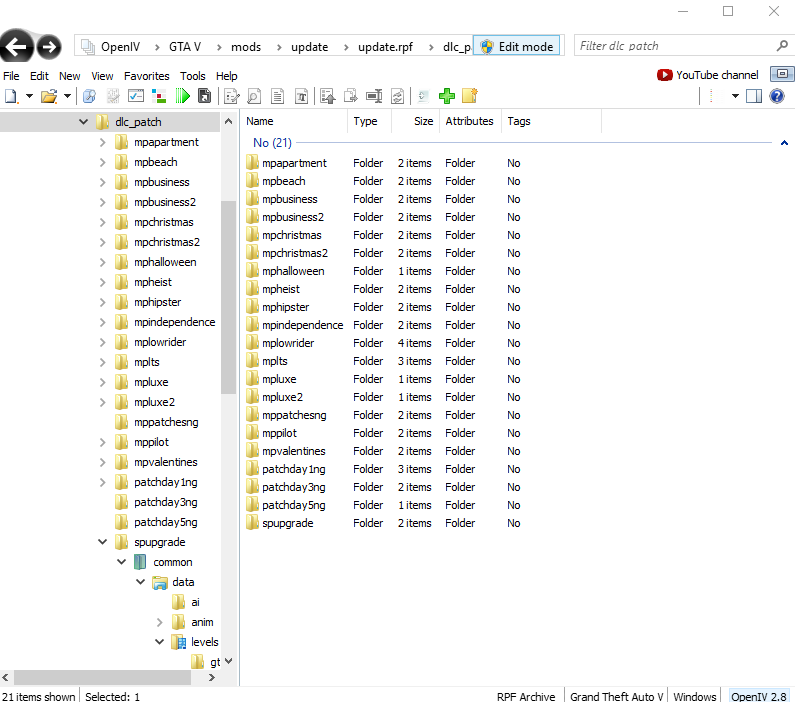Click the document with T icon
795x702 pixels.
[301, 96]
